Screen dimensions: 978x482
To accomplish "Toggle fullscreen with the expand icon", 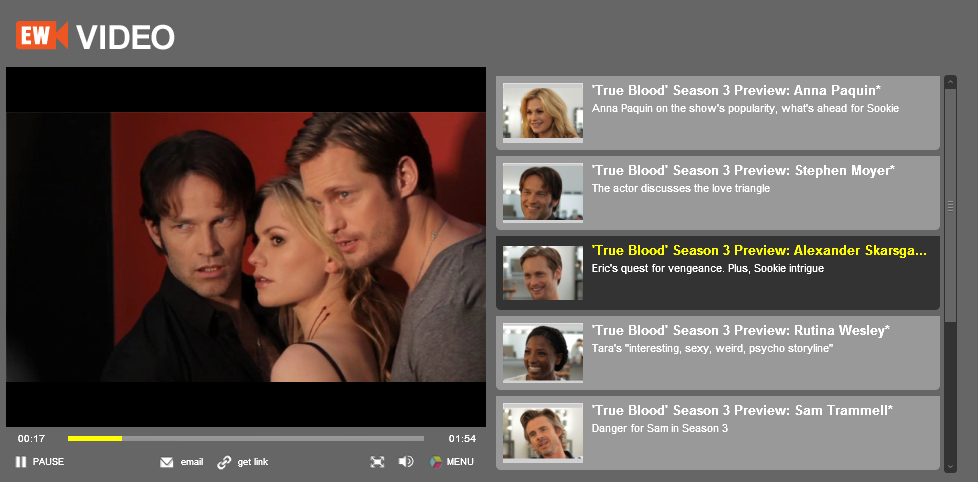I will [377, 462].
